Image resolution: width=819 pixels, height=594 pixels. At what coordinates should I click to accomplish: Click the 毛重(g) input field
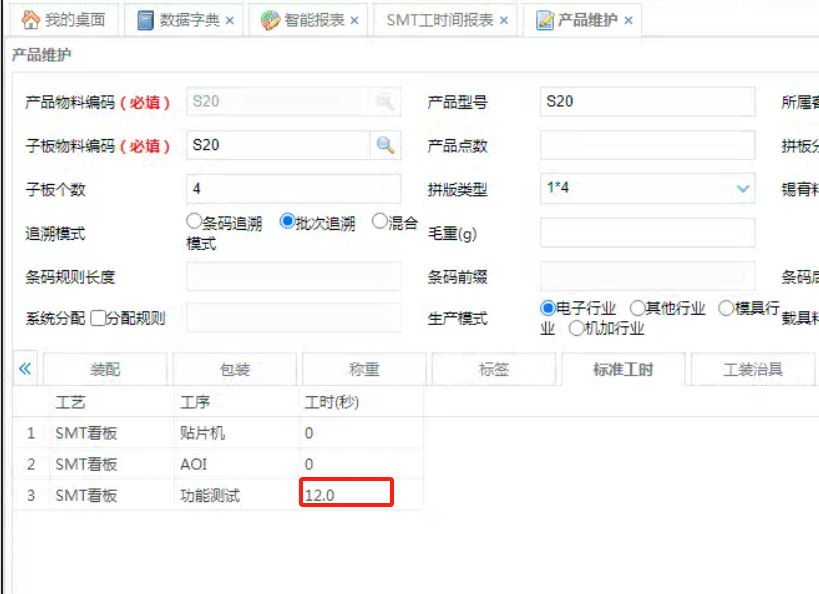647,233
